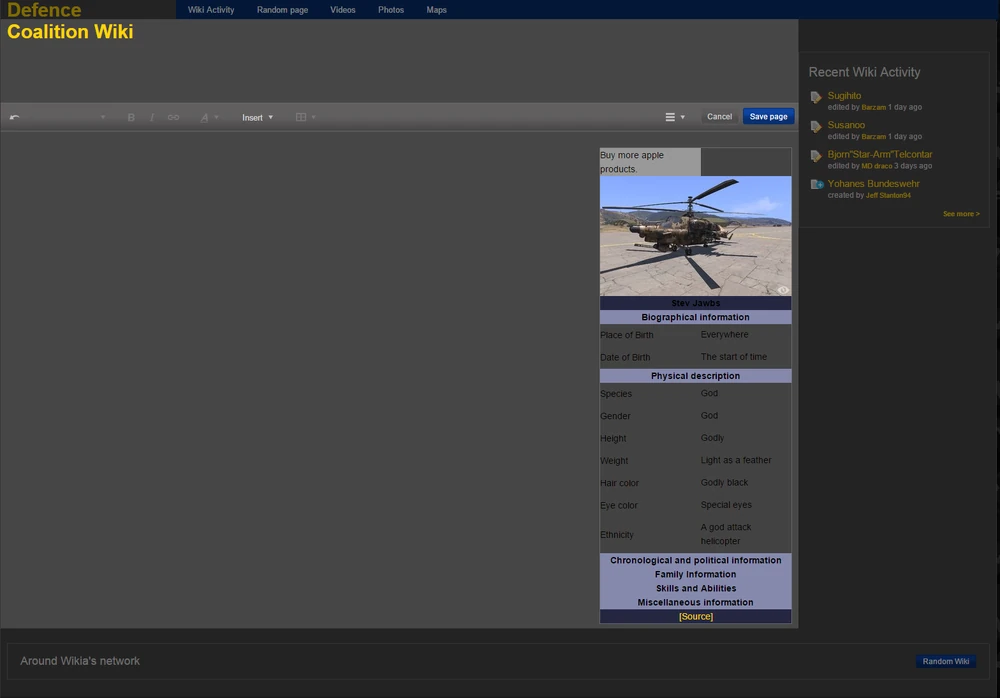Toggle italic formatting
Image resolution: width=1000 pixels, height=698 pixels.
pyautogui.click(x=152, y=117)
